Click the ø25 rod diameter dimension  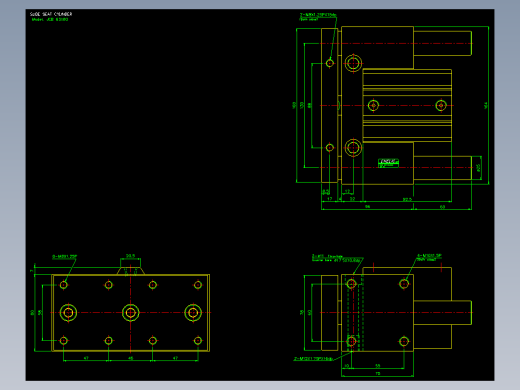(478, 168)
